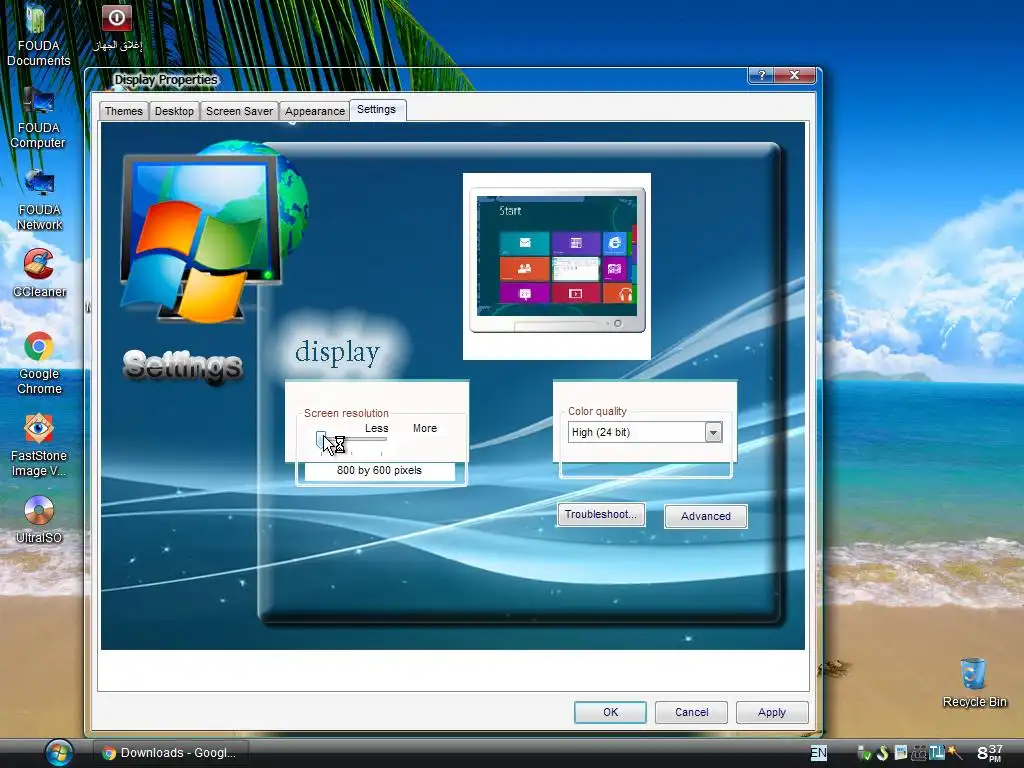Click the teal TT tray icon
The height and width of the screenshot is (768, 1024).
coord(936,752)
